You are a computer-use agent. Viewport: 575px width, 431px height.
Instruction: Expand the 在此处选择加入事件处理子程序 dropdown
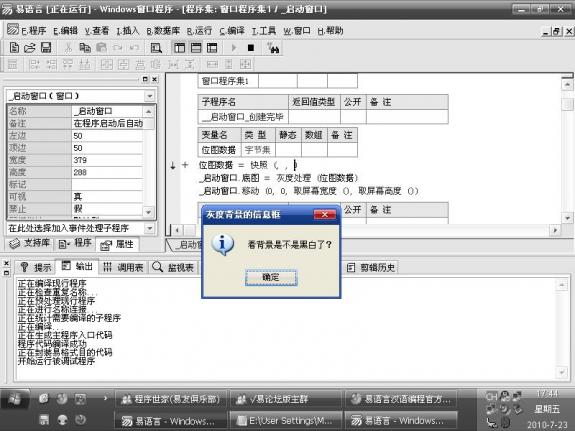150,228
